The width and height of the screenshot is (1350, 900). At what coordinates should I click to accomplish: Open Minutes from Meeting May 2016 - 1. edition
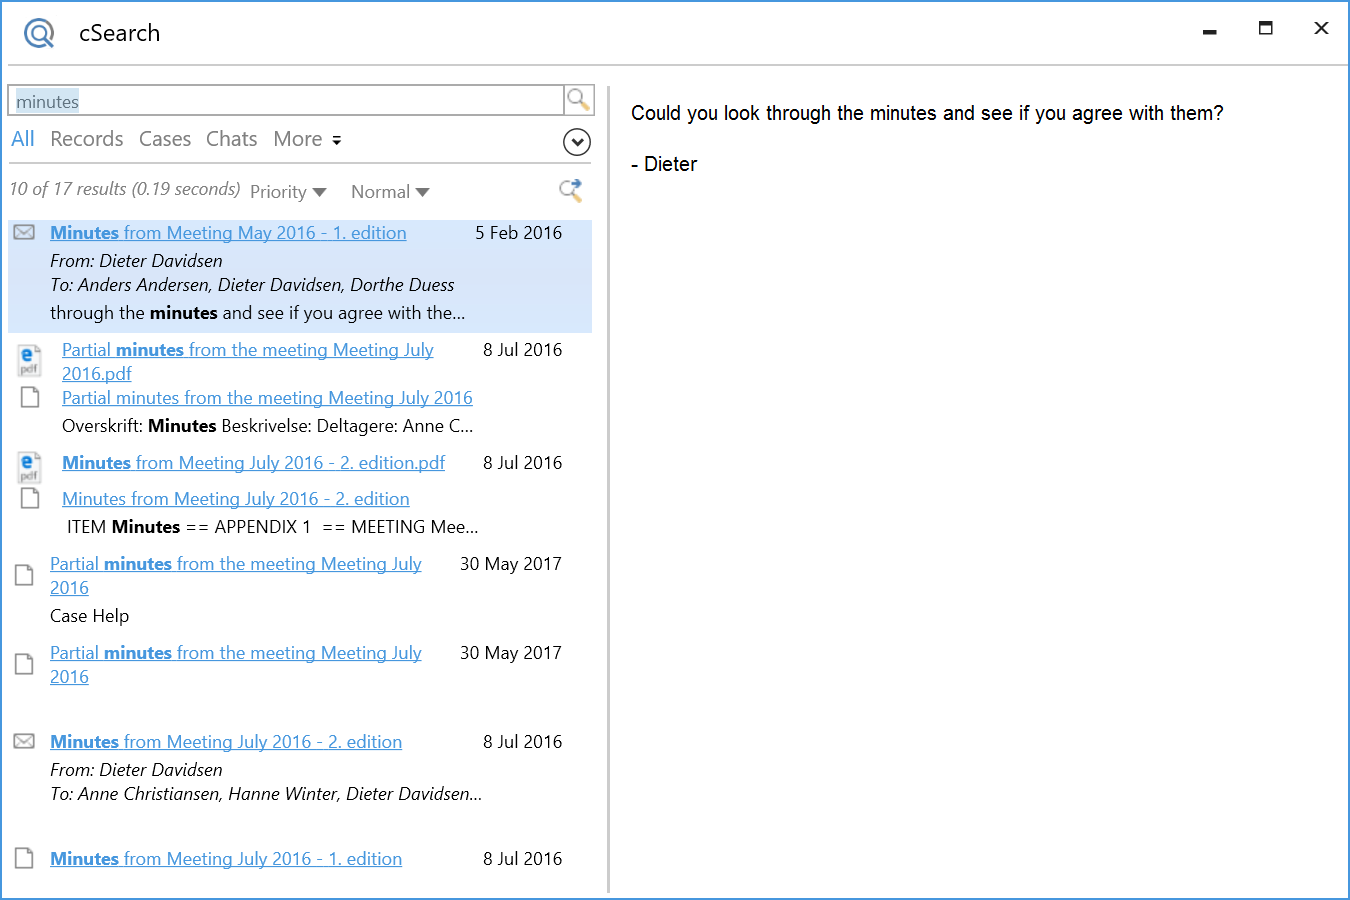click(x=228, y=233)
